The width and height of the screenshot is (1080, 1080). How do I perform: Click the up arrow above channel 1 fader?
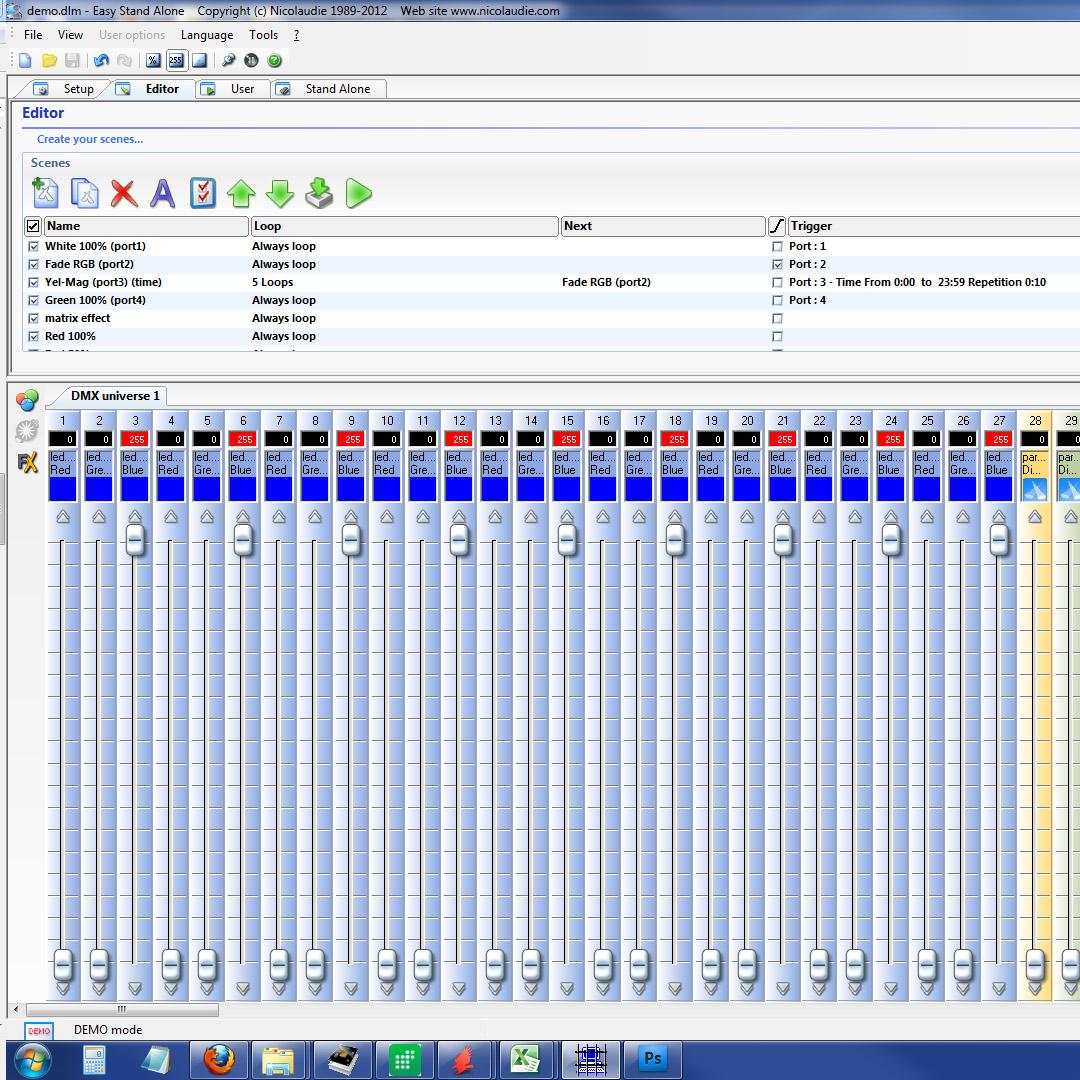click(x=63, y=517)
